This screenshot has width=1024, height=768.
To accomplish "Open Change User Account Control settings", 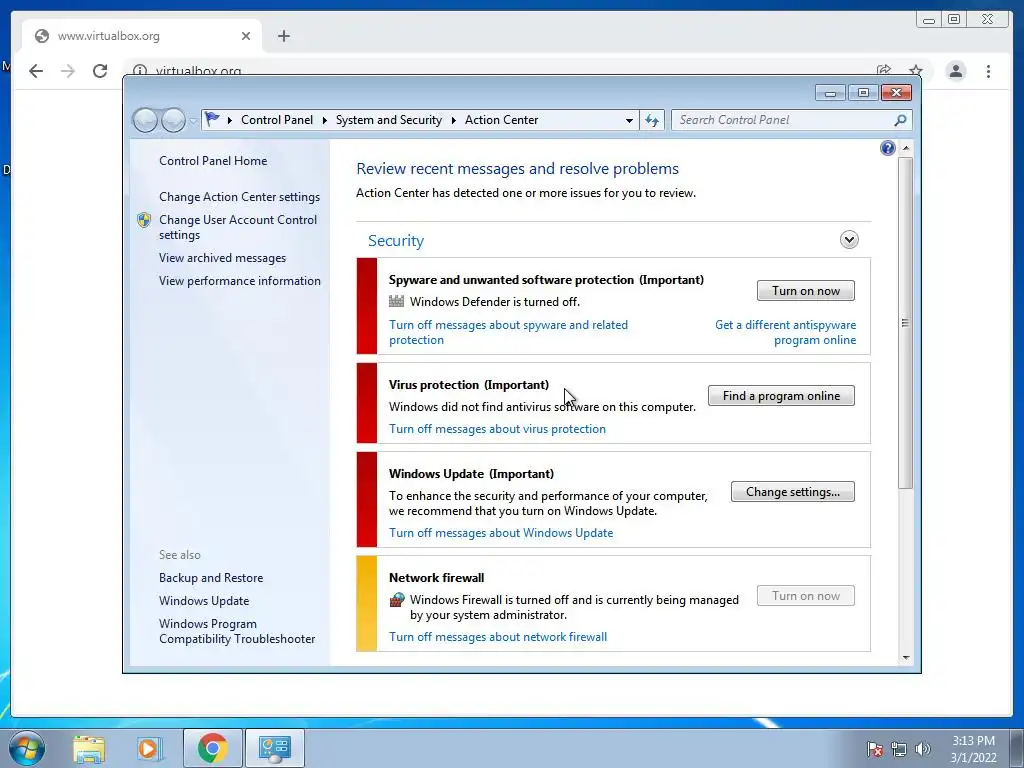I will tap(238, 227).
